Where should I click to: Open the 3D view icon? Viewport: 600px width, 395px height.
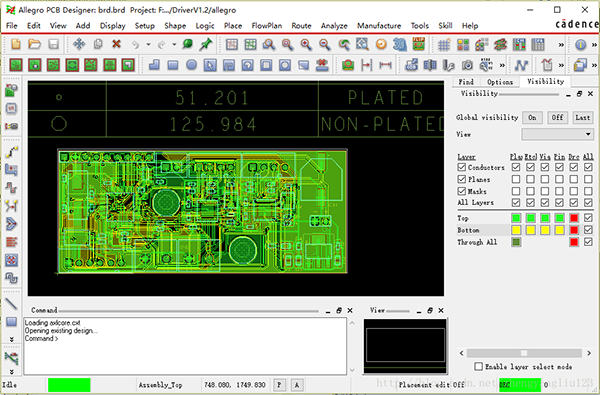coord(399,44)
